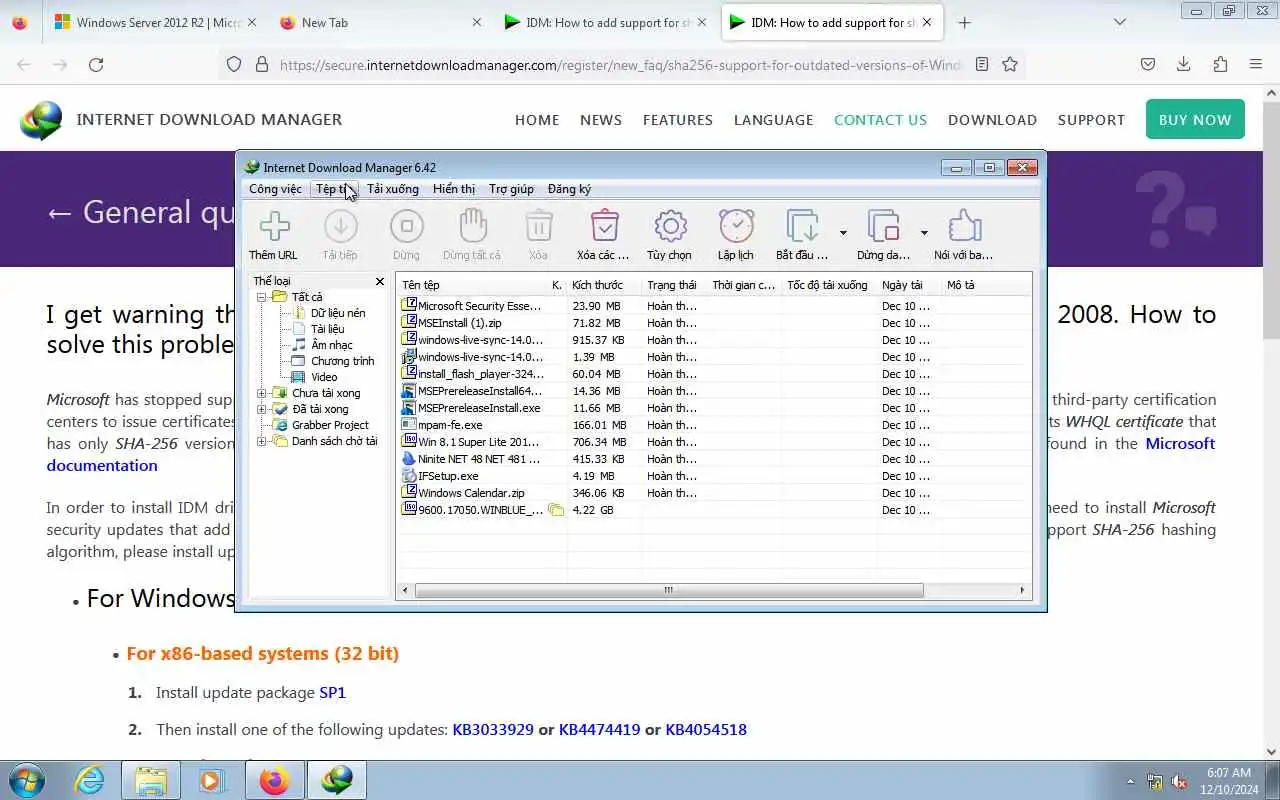The image size is (1280, 800).
Task: Go to the FEATURES page in site navigation
Action: (x=678, y=120)
